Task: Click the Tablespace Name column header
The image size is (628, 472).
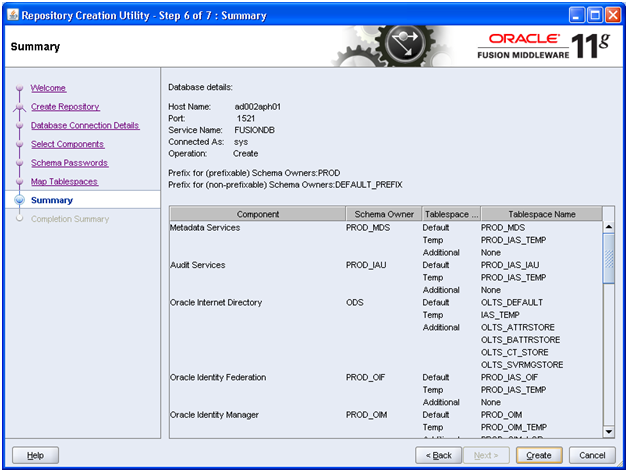Action: pyautogui.click(x=541, y=214)
